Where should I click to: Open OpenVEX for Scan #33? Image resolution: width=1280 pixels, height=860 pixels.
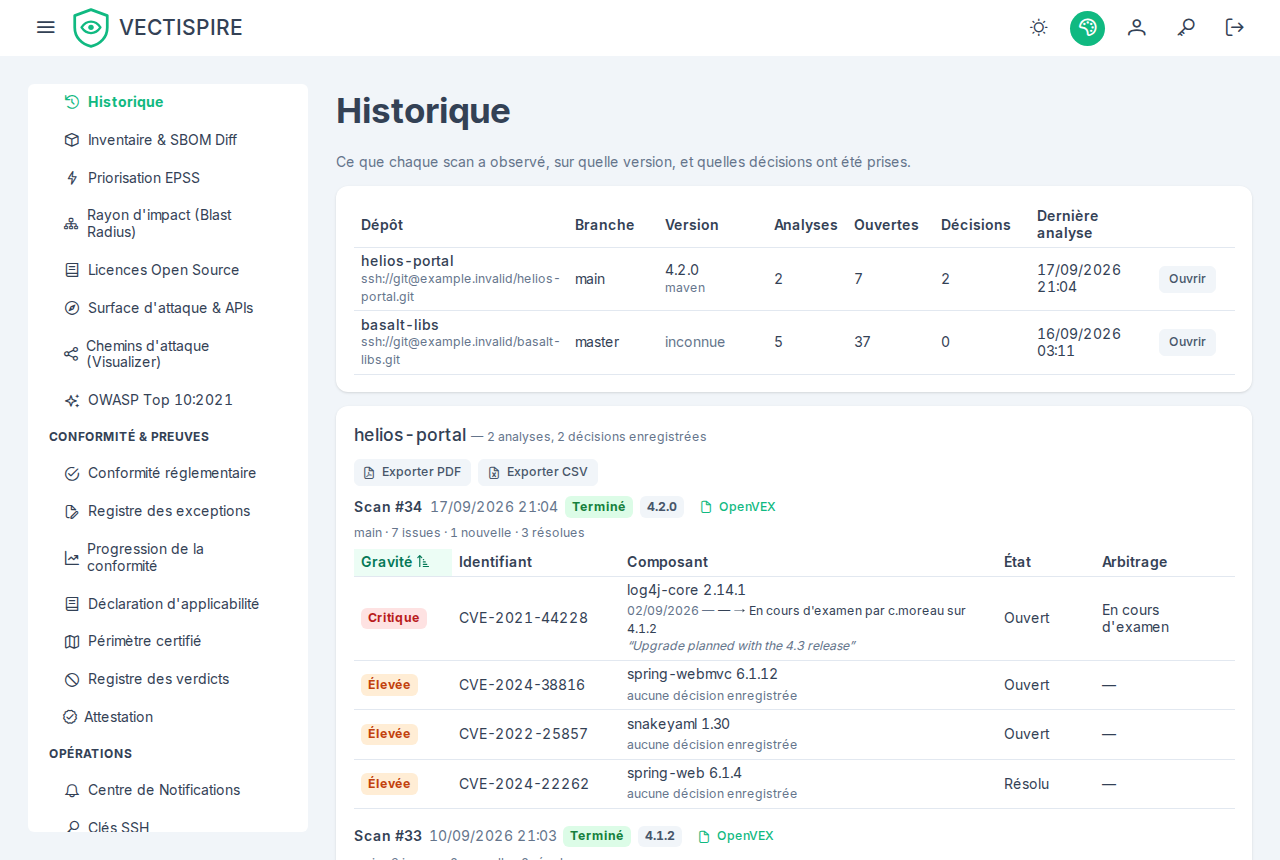click(736, 836)
